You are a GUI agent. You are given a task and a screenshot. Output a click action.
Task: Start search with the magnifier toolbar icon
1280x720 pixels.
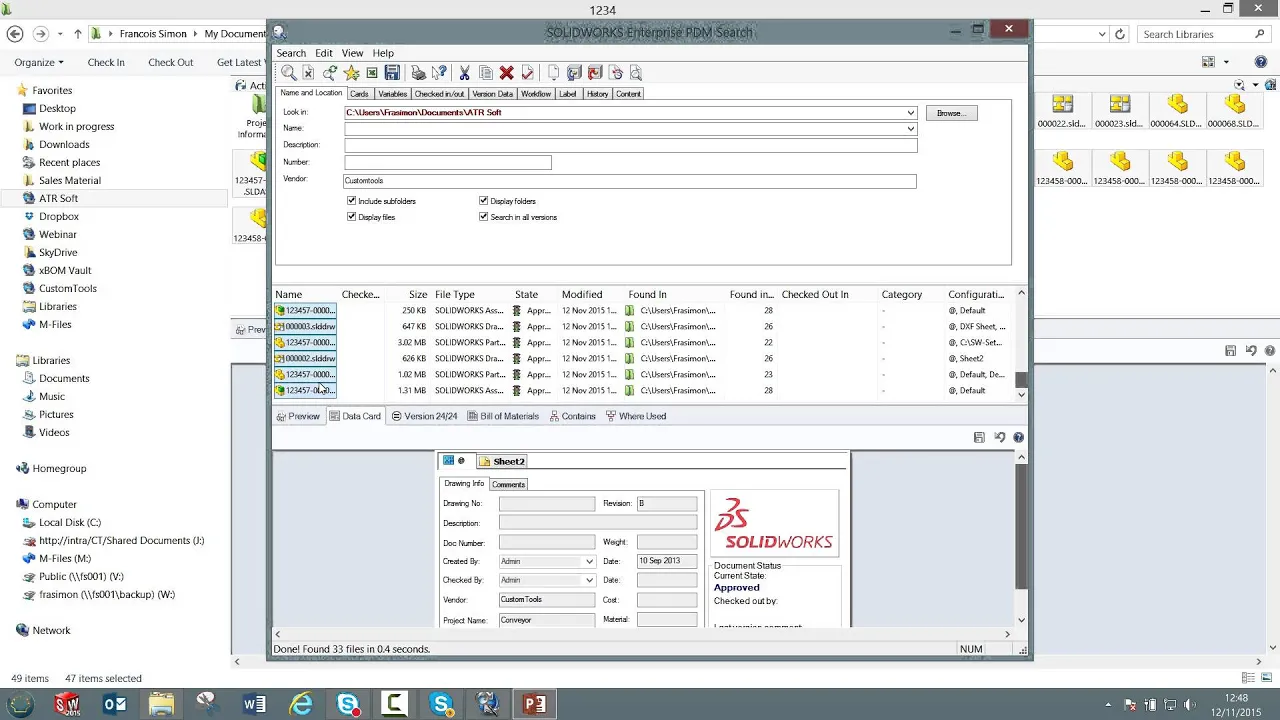coord(288,73)
